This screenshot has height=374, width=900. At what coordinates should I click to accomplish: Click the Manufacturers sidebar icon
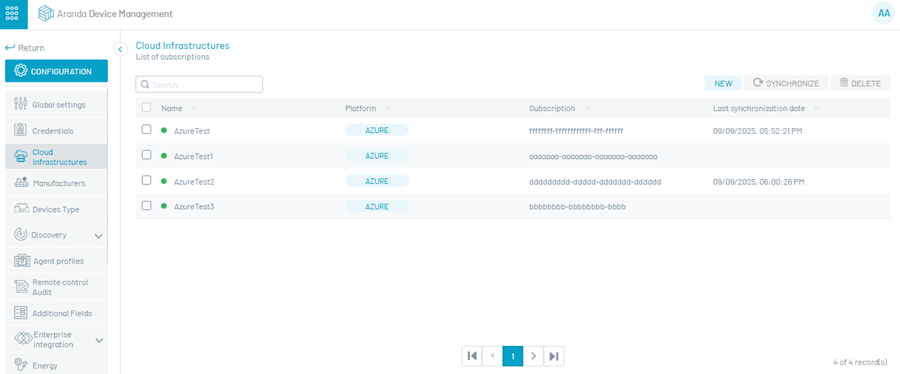click(21, 183)
